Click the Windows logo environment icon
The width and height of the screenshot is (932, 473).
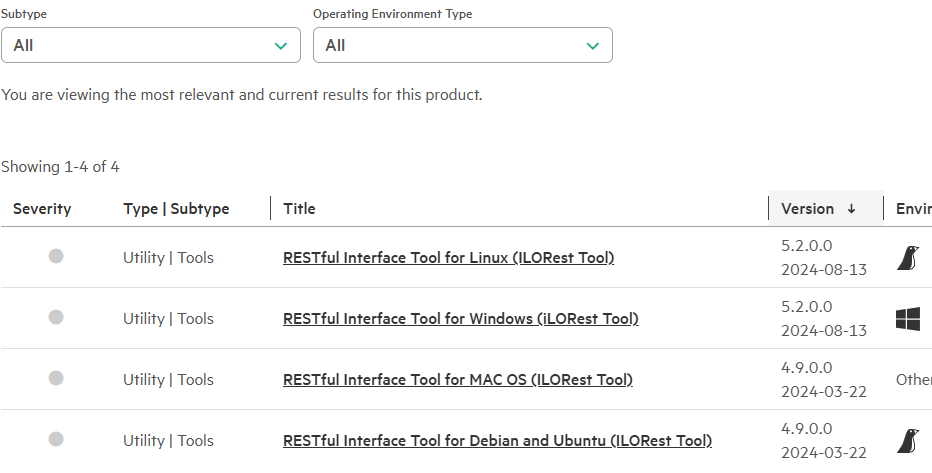pyautogui.click(x=908, y=319)
